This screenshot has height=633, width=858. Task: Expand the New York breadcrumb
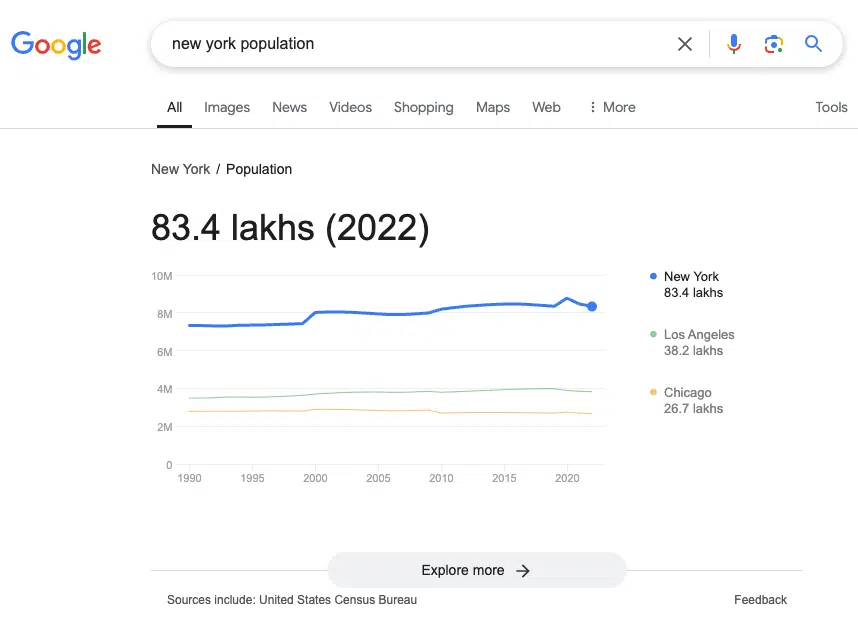tap(180, 169)
